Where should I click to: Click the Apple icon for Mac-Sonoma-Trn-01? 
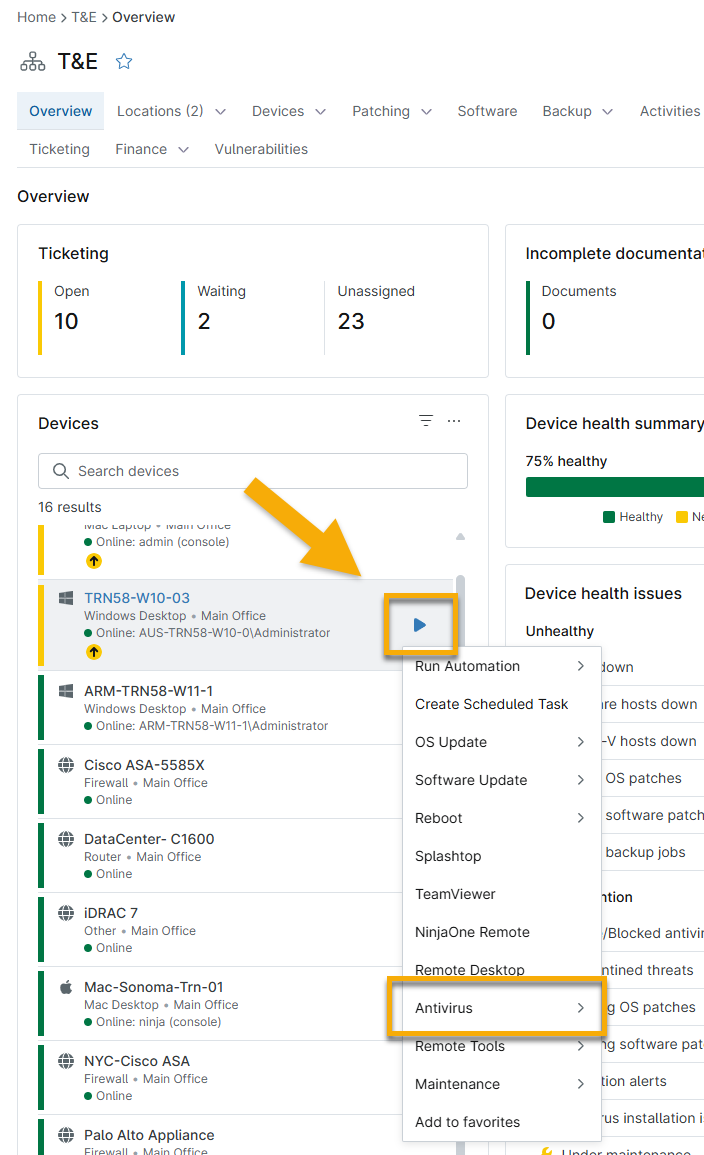coord(66,987)
